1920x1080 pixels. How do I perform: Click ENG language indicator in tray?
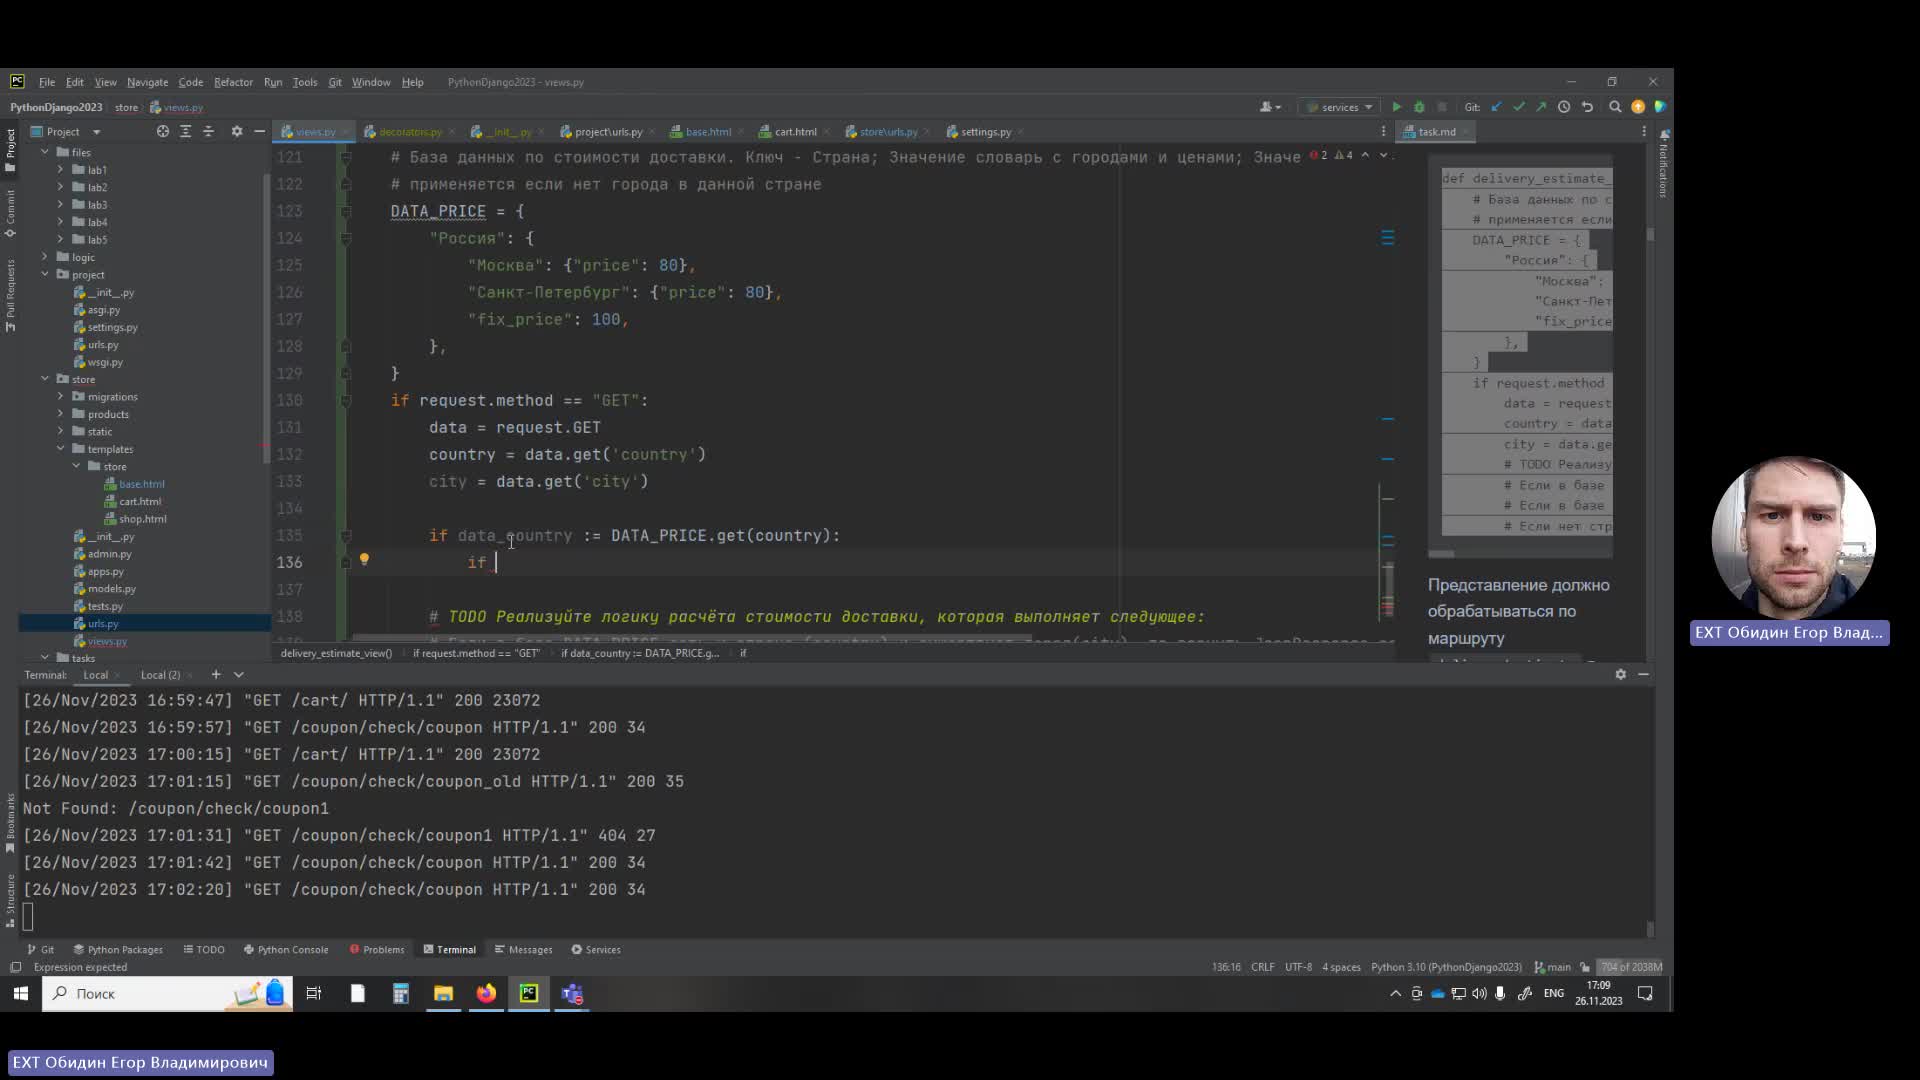point(1553,993)
